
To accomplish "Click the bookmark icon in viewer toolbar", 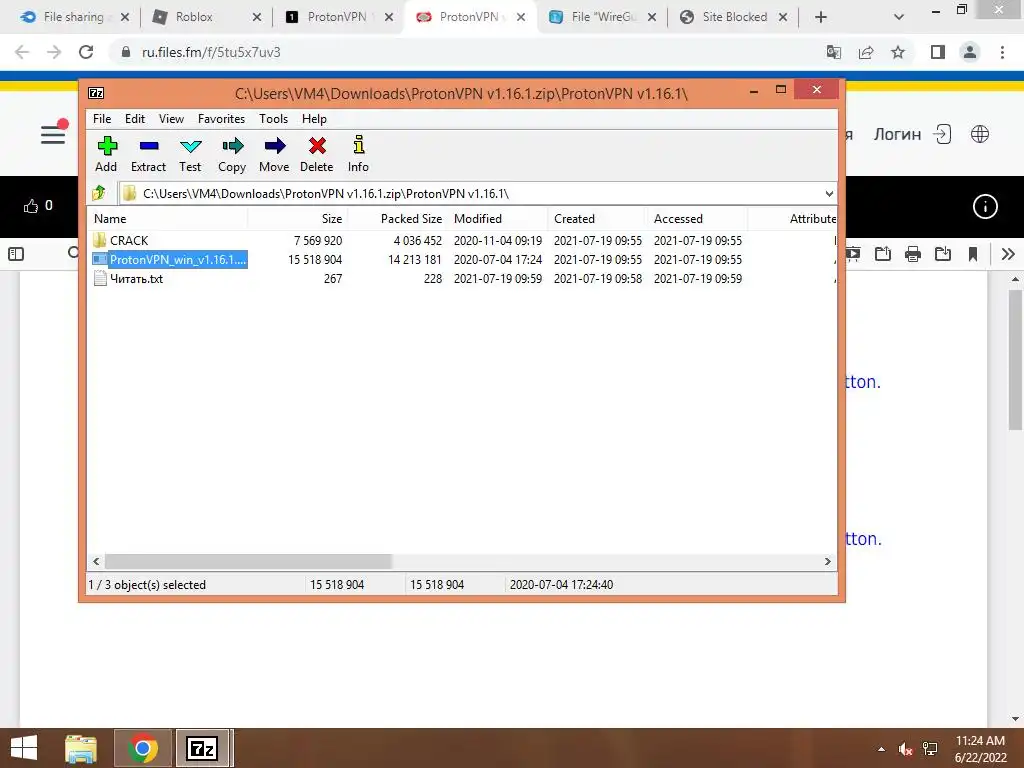I will 972,254.
